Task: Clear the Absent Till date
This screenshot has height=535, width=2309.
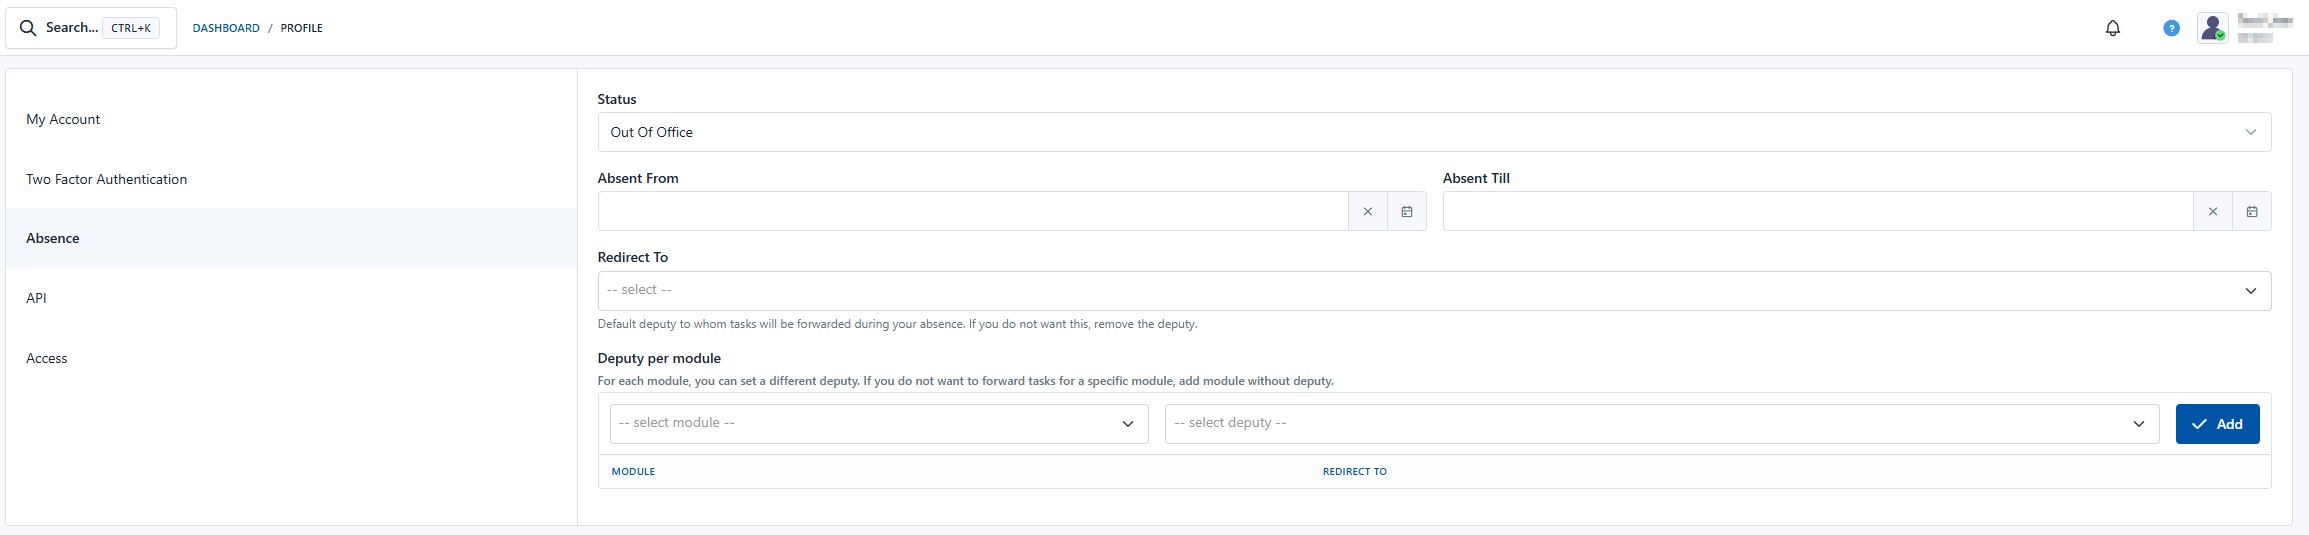Action: click(x=2212, y=211)
